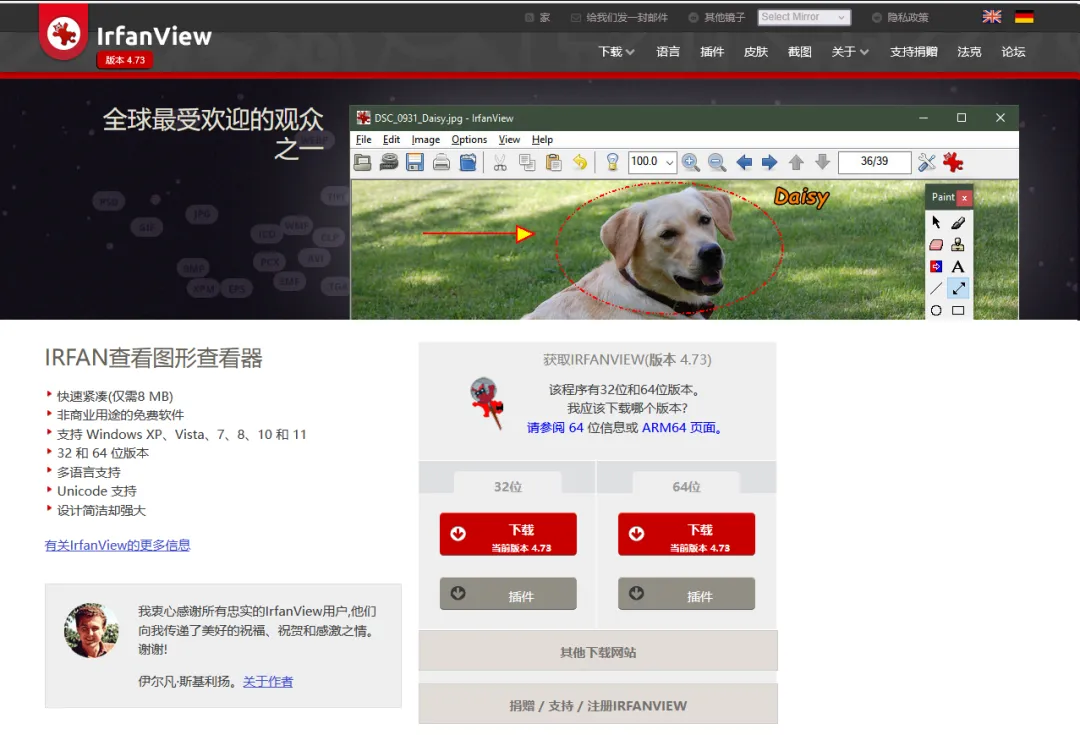The height and width of the screenshot is (735, 1080).
Task: Select the Paint panel line tool
Action: (x=936, y=289)
